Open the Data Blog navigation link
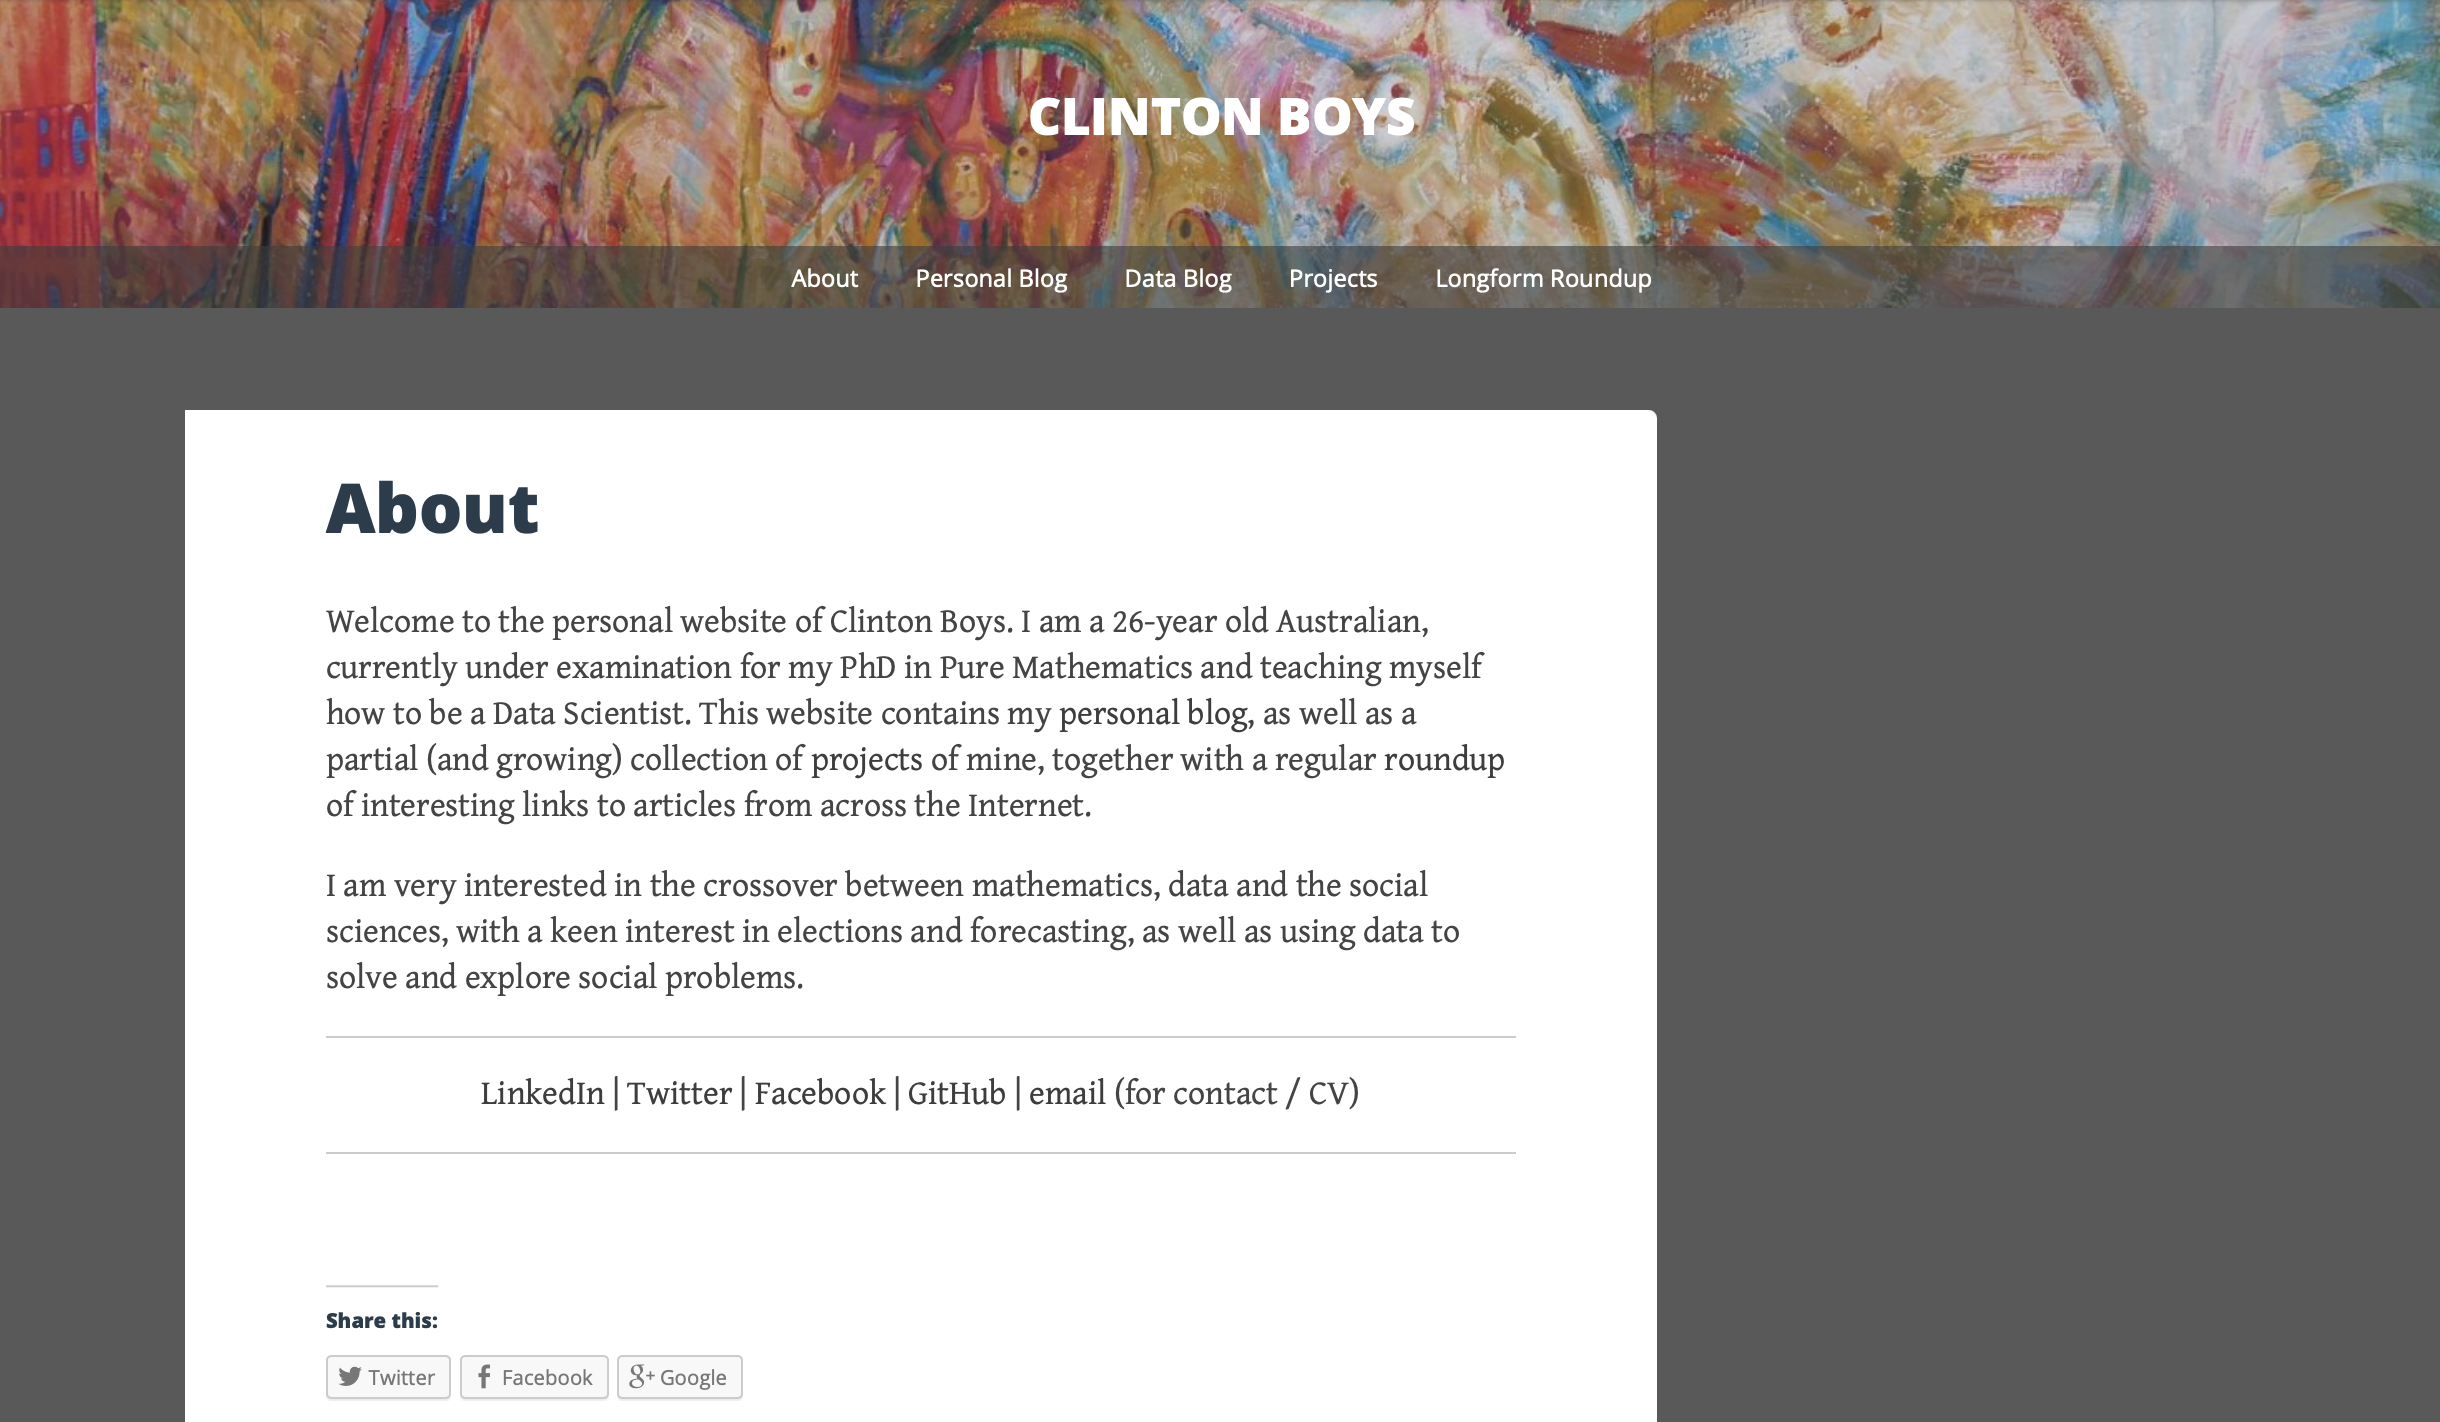 click(x=1178, y=278)
